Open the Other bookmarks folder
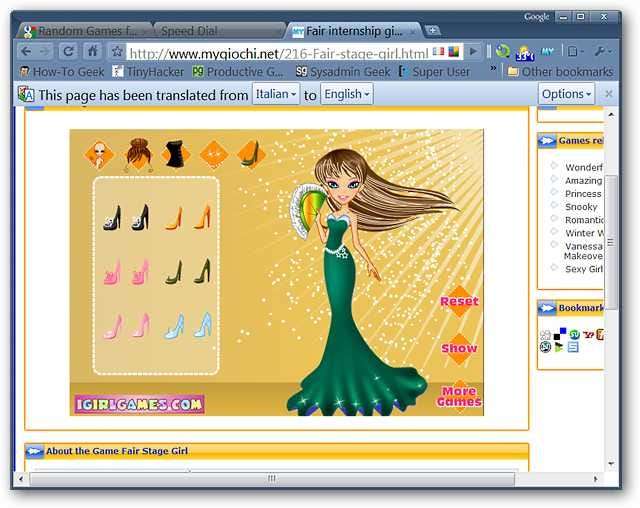The width and height of the screenshot is (640, 508). point(560,72)
